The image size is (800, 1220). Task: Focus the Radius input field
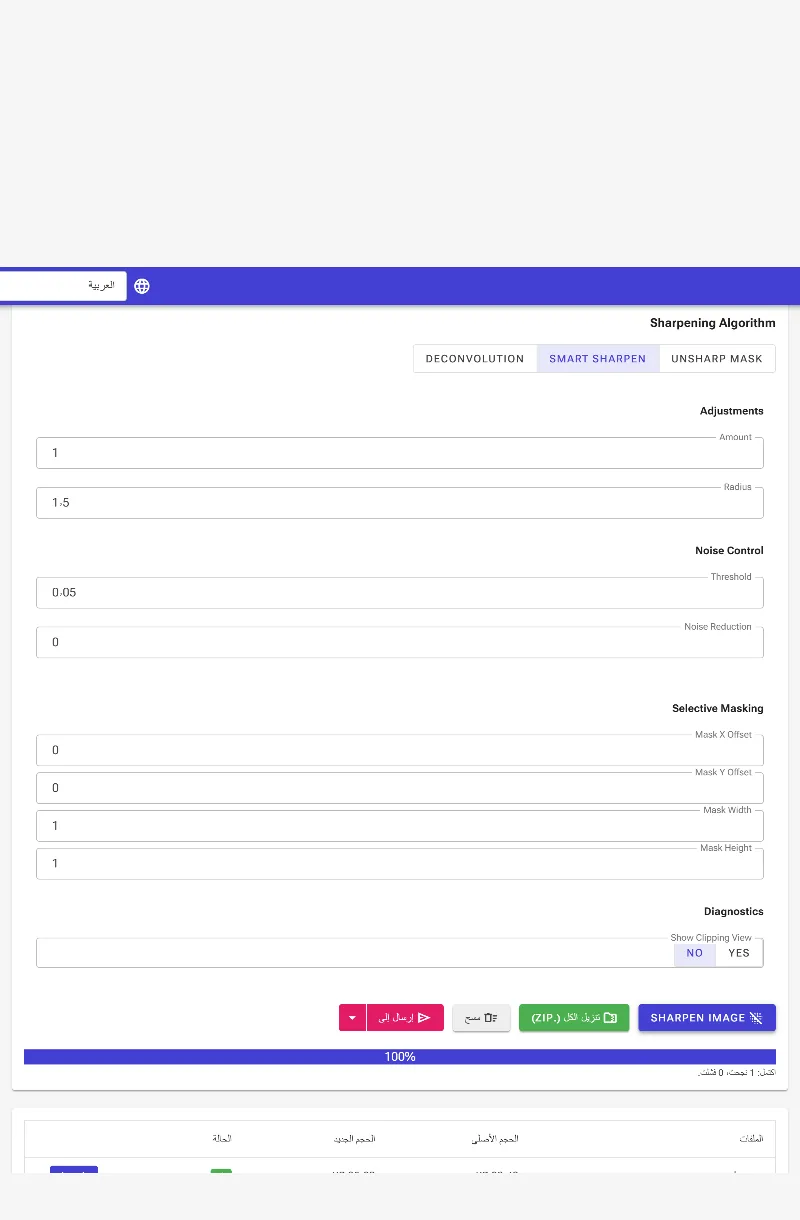[x=400, y=503]
